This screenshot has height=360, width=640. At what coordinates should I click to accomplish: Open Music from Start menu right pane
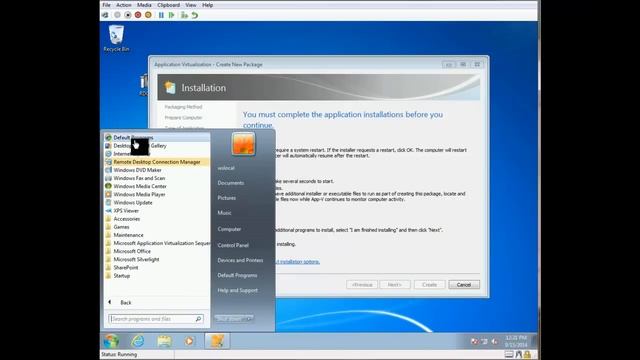(224, 213)
